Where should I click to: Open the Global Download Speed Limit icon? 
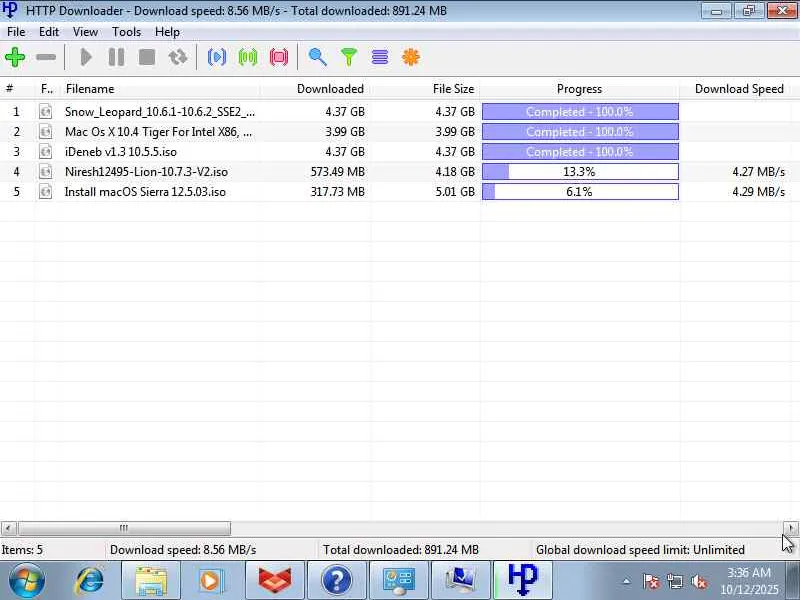tap(380, 57)
